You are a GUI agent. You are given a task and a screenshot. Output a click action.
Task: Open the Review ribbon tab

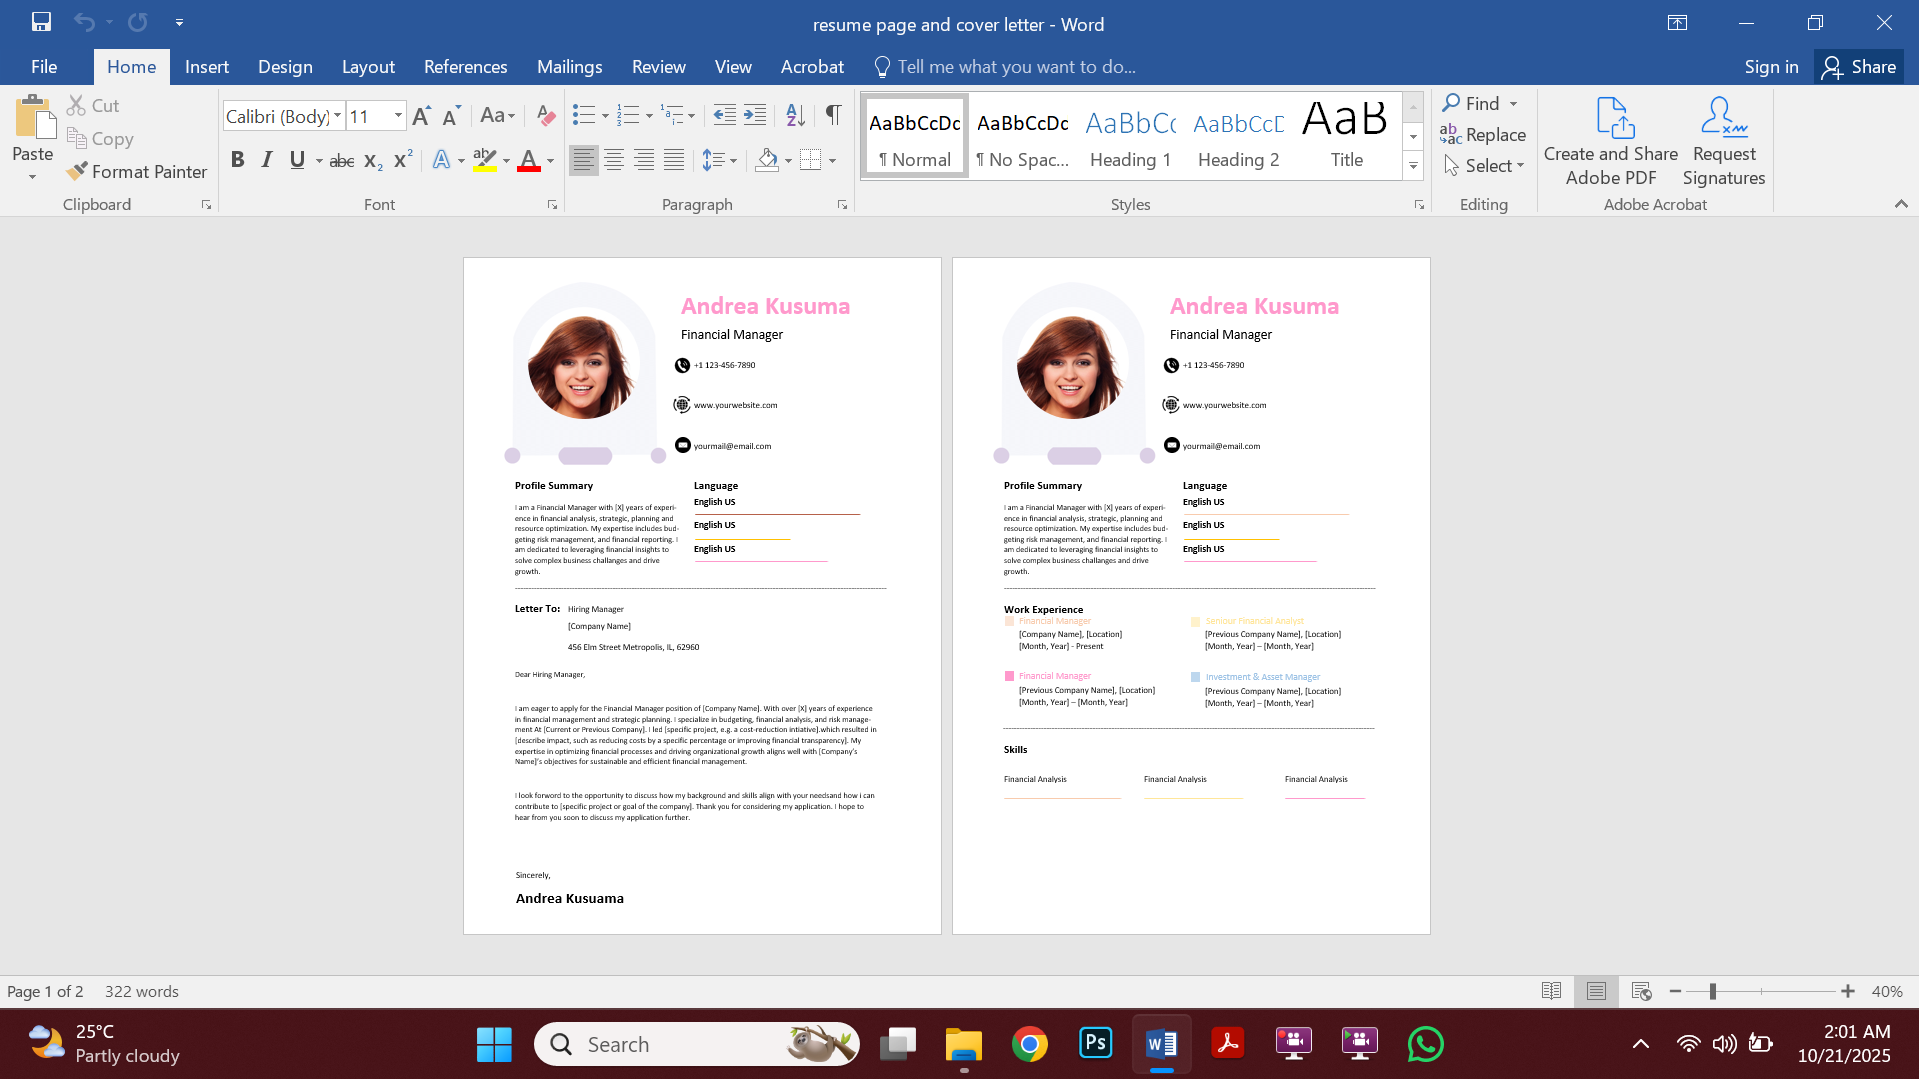[x=658, y=66]
